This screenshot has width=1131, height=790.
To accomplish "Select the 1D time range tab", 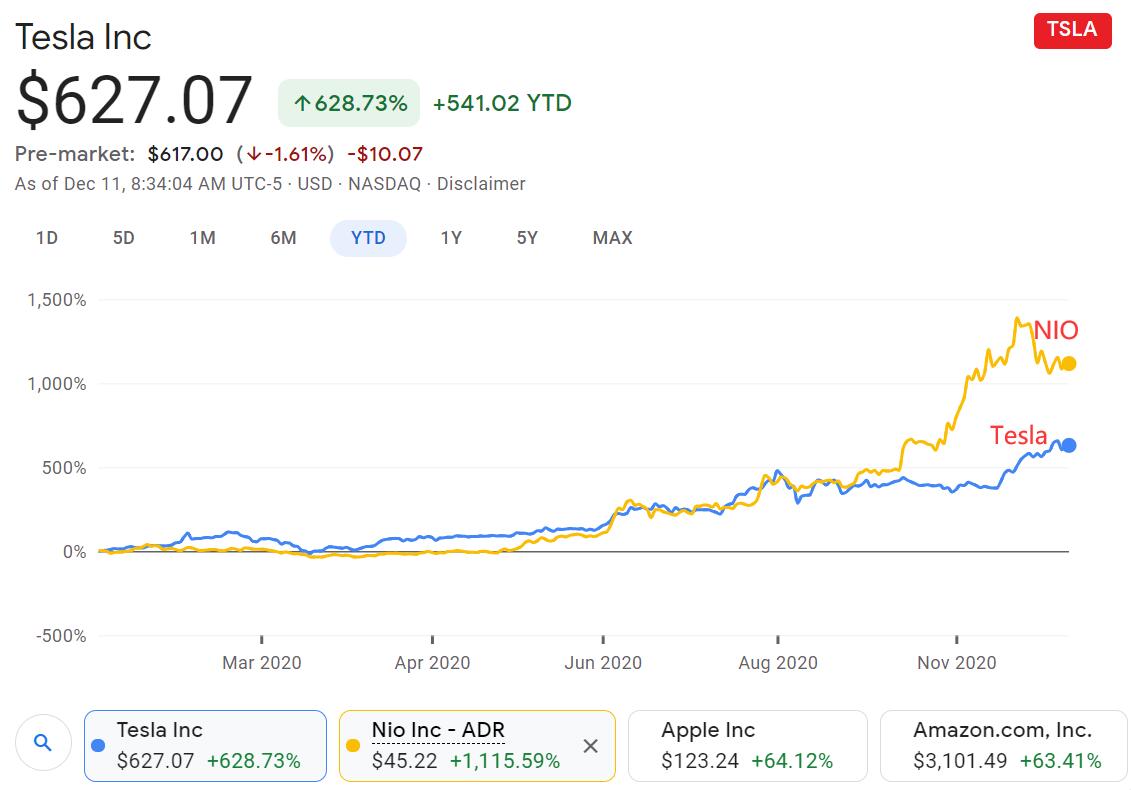I will tap(47, 238).
